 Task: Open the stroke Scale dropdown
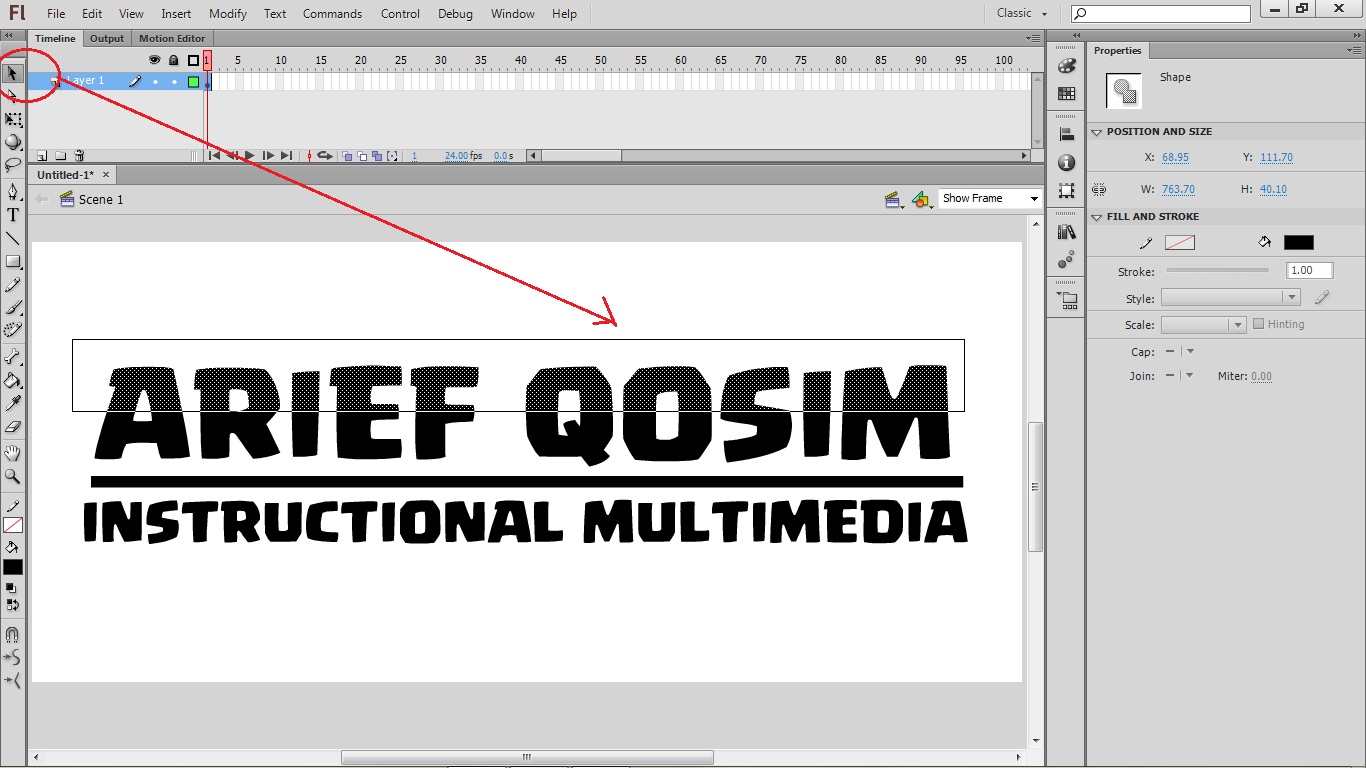1203,325
